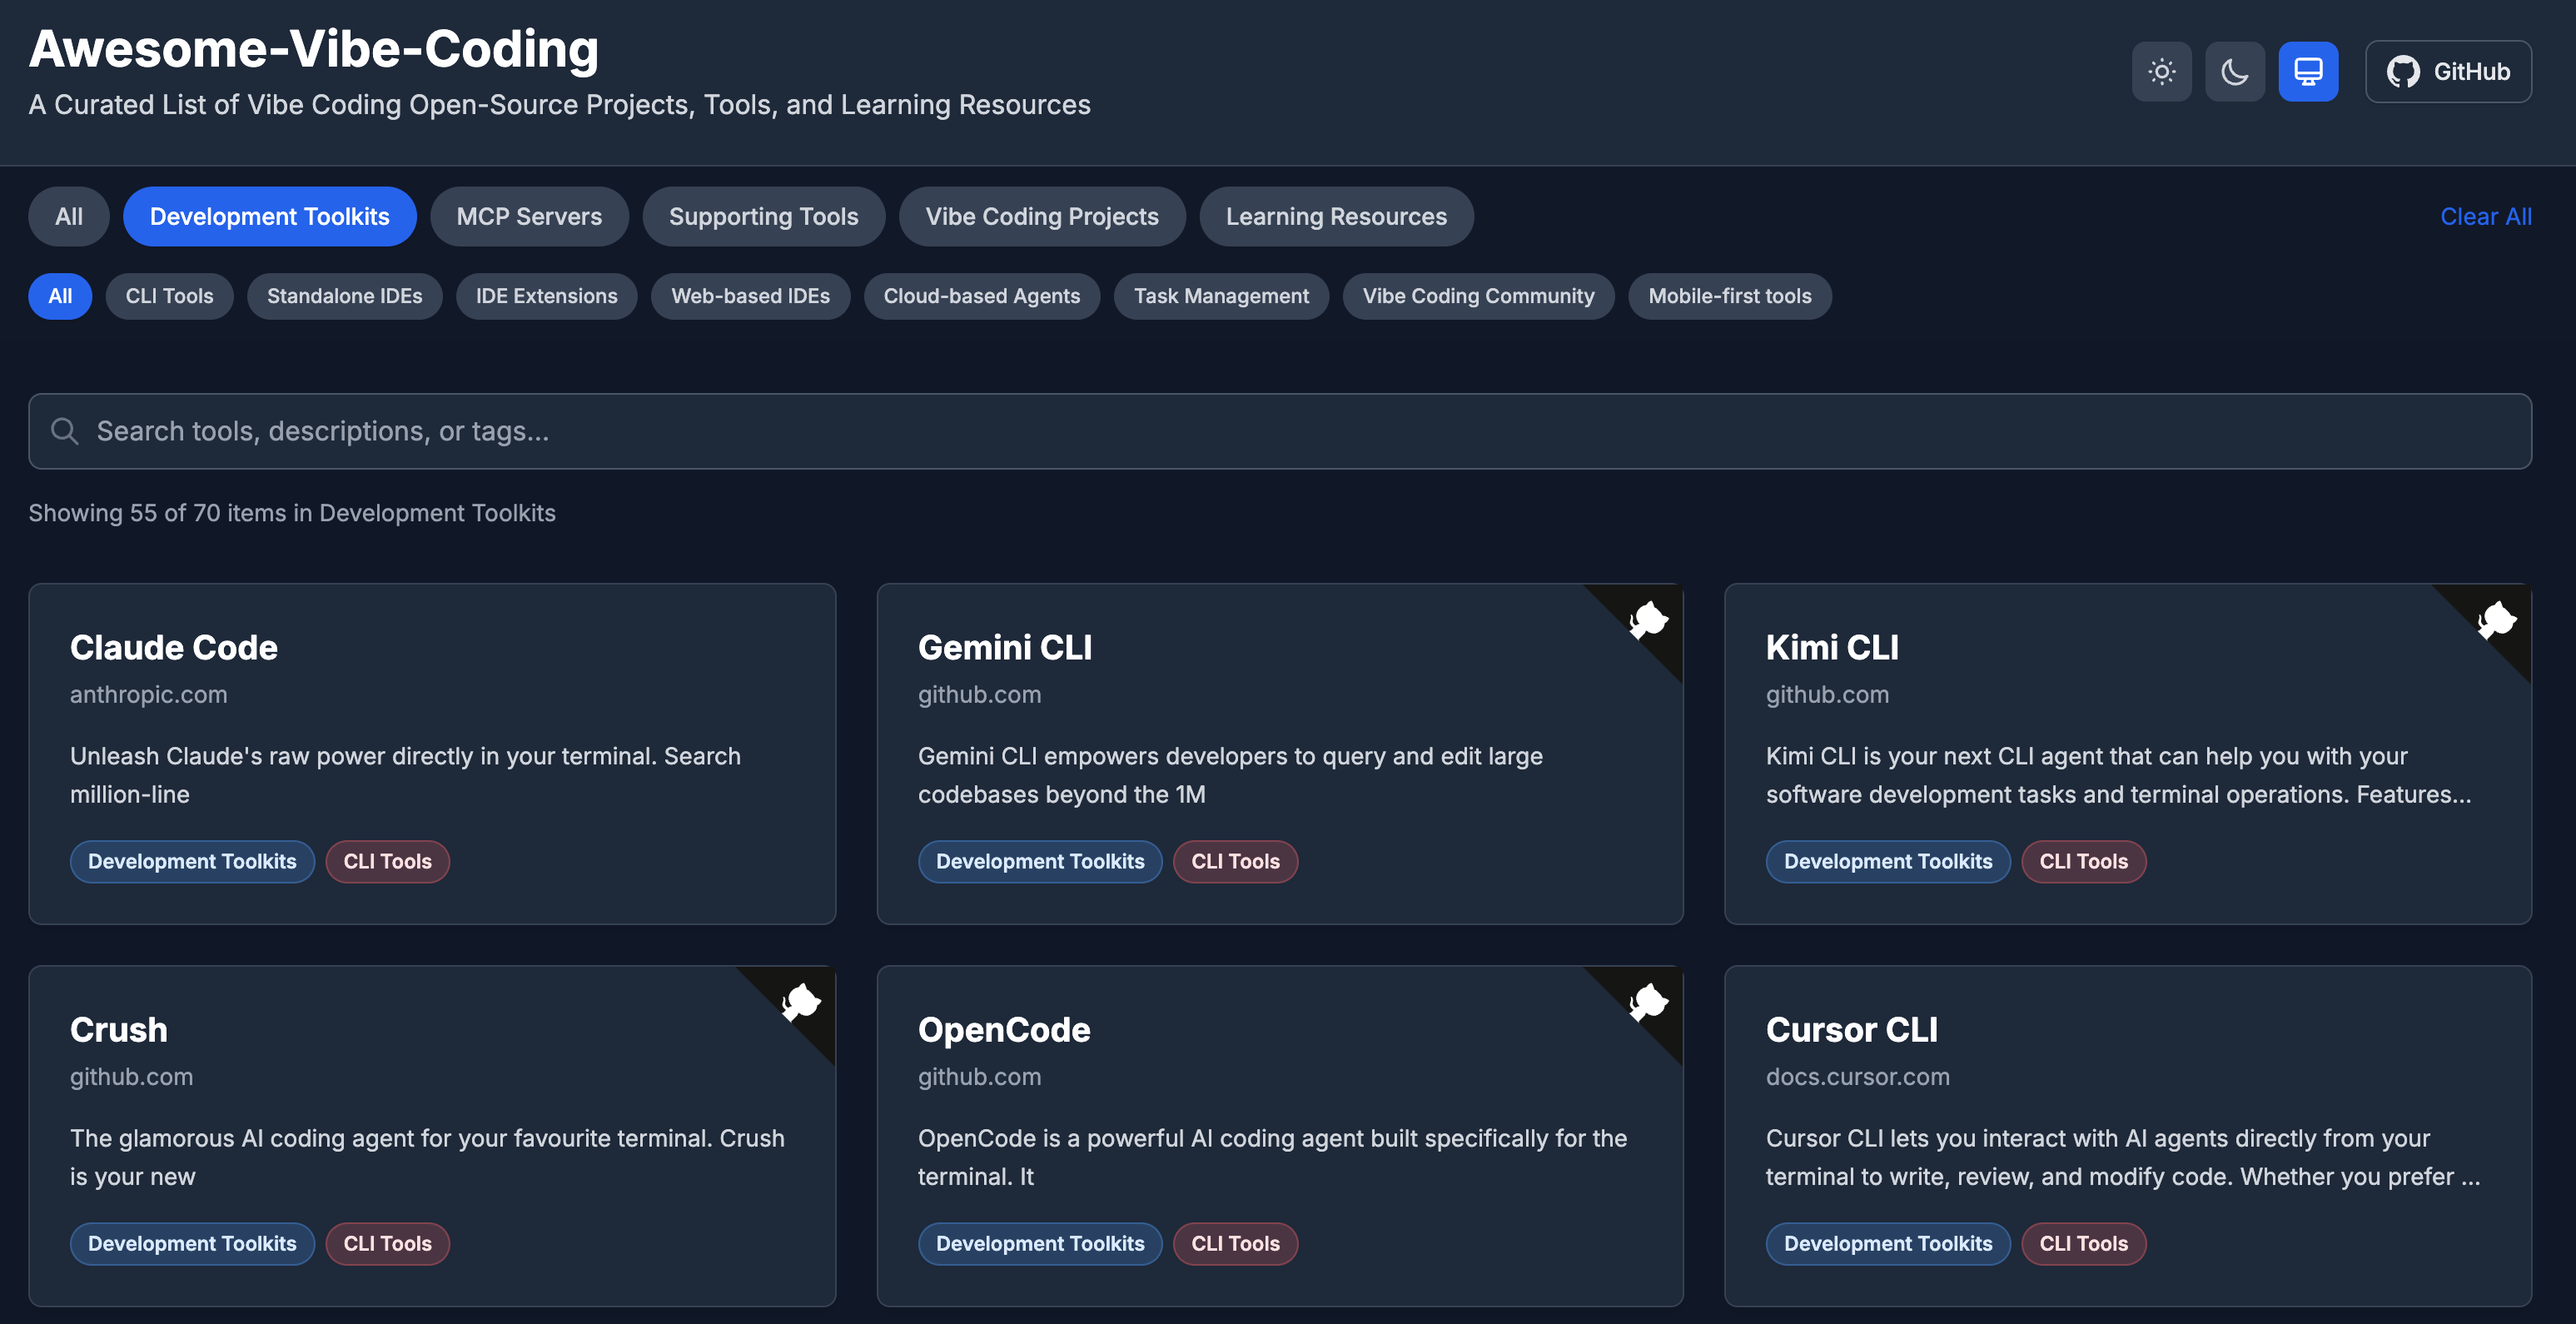Screen dimensions: 2576x1324
Task: Open the OpenCode card title
Action: coord(1004,1029)
